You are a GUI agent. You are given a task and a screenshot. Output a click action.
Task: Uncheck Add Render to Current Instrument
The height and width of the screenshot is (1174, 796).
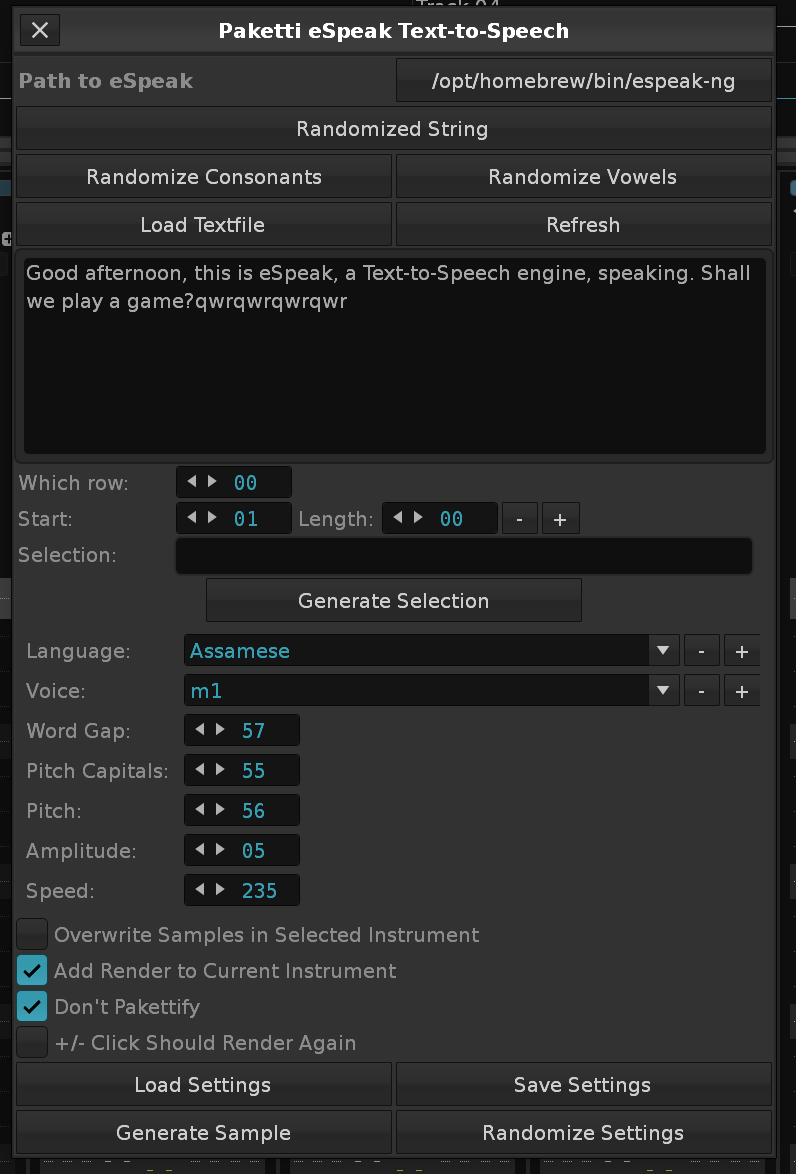click(x=32, y=971)
